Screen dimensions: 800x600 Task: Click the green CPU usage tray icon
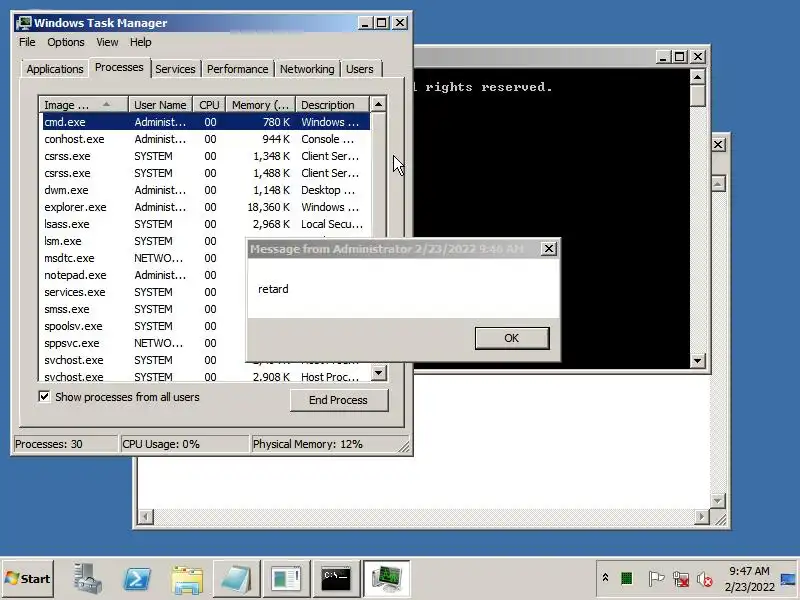(627, 579)
